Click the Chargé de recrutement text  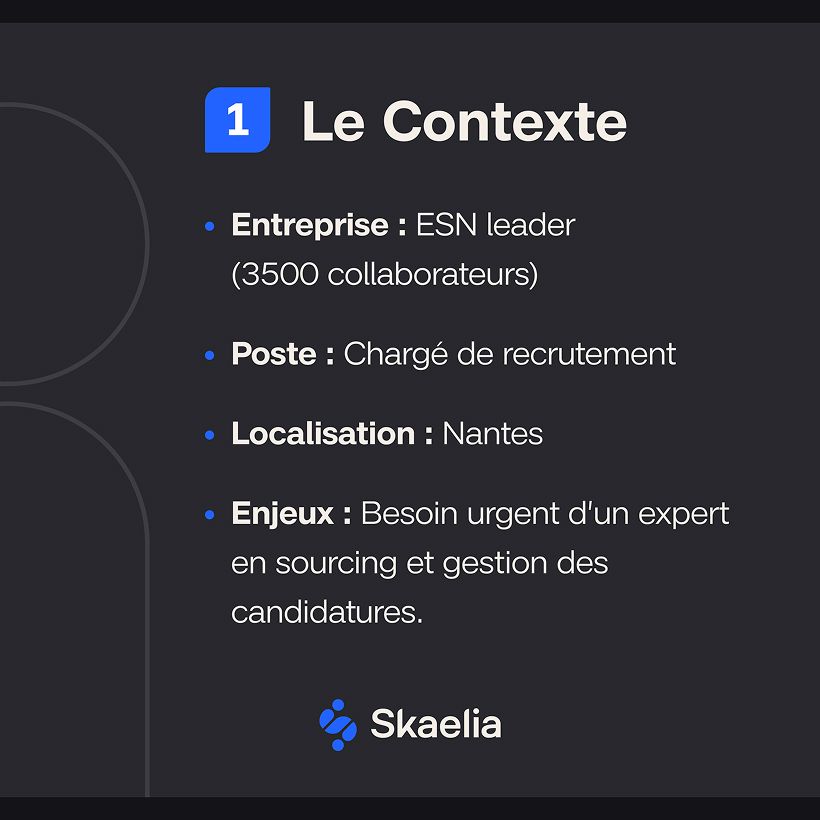coord(509,355)
